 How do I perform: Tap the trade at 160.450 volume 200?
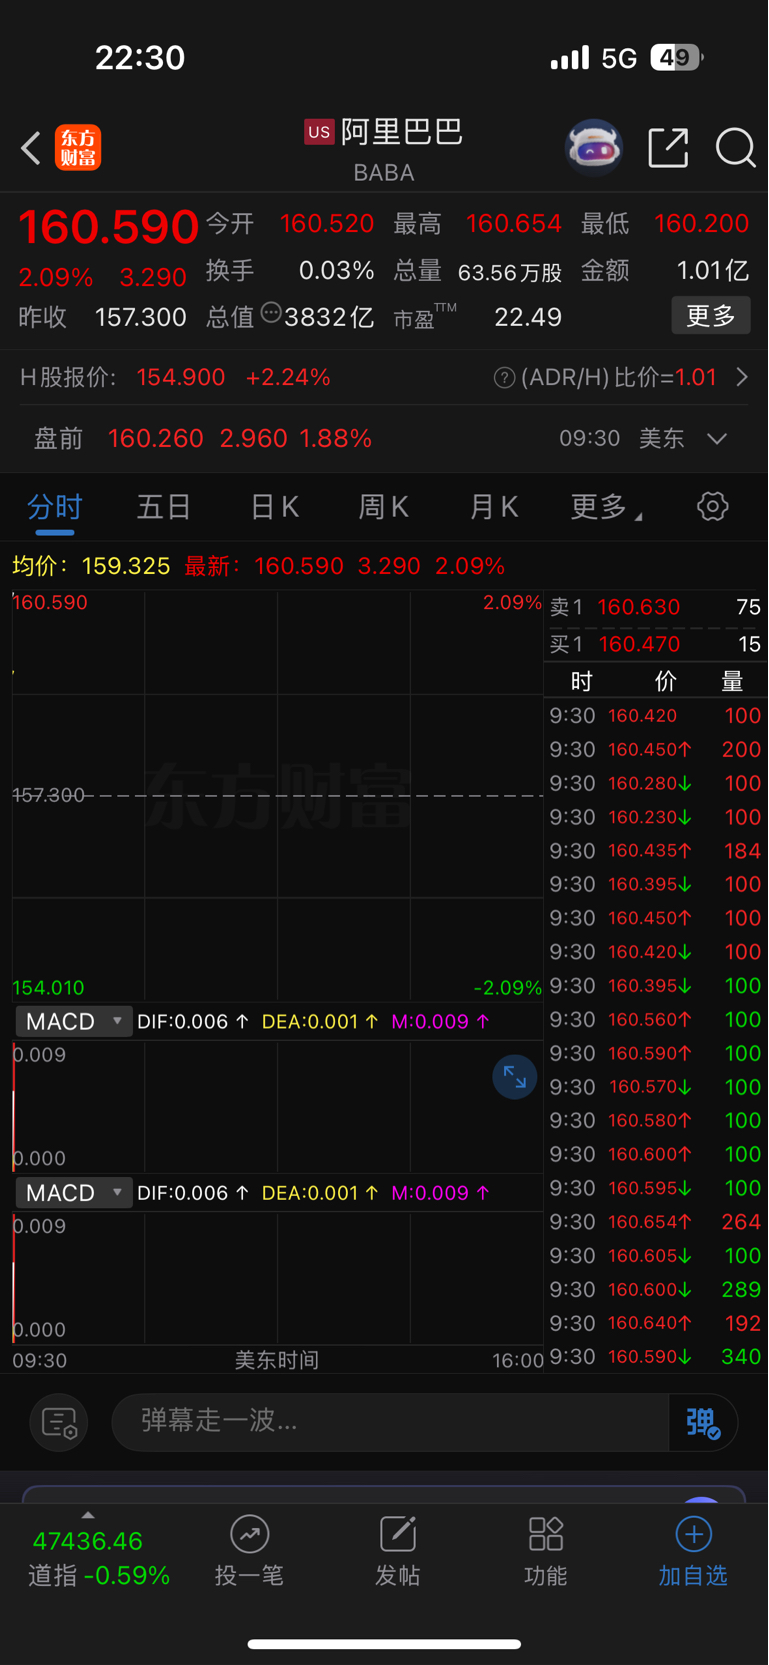tap(655, 750)
